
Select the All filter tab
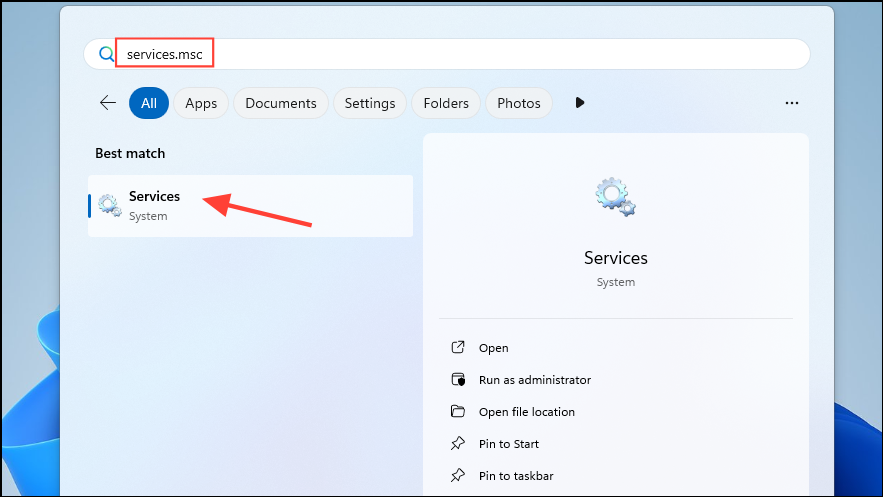pos(149,103)
